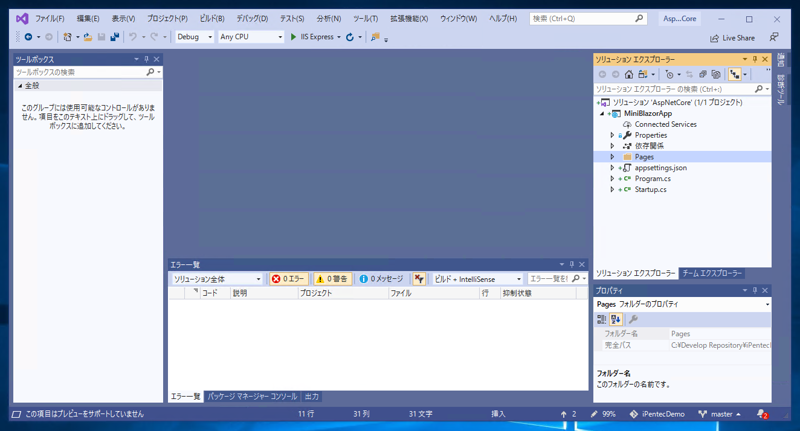The height and width of the screenshot is (431, 800).
Task: Switch to 出力 tab
Action: tap(312, 396)
